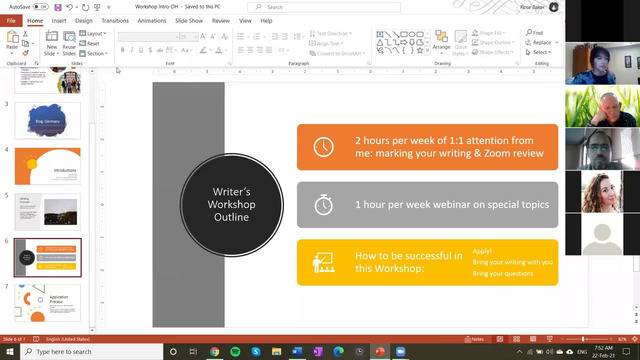
Task: Click the Save icon in title bar
Action: click(58, 7)
